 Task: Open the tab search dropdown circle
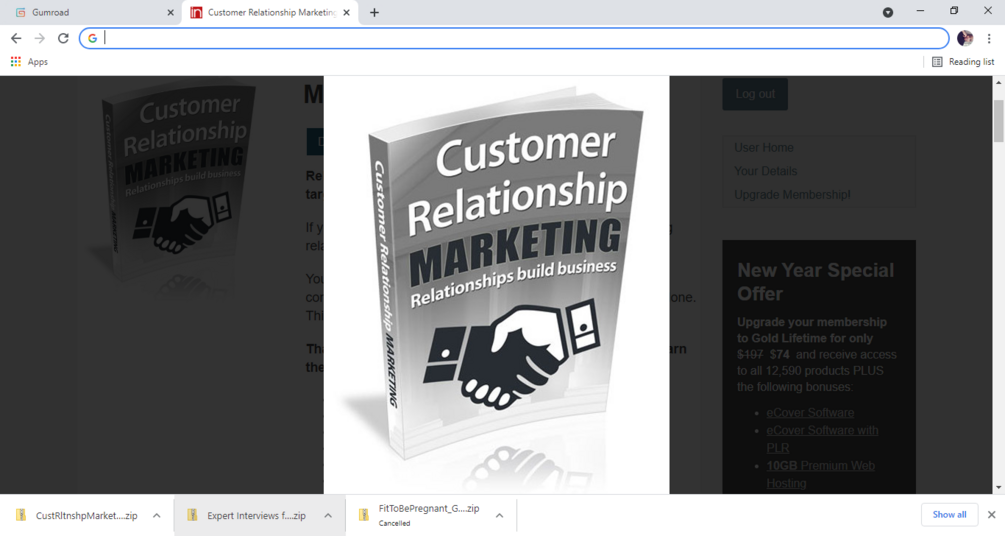888,12
